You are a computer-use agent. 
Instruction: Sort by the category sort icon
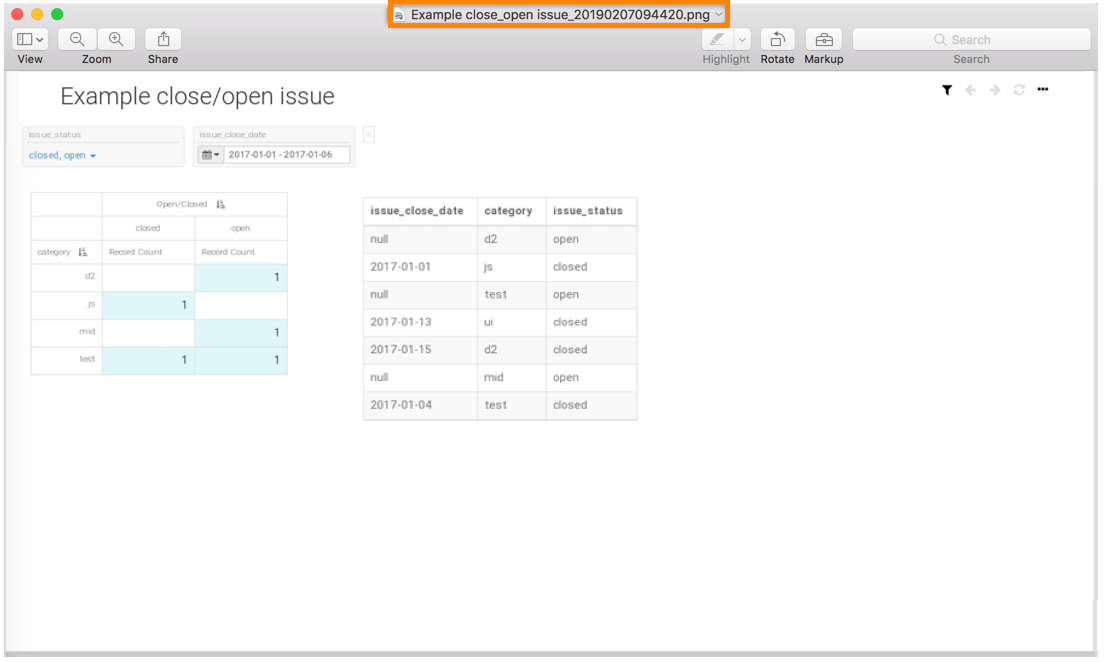click(83, 253)
